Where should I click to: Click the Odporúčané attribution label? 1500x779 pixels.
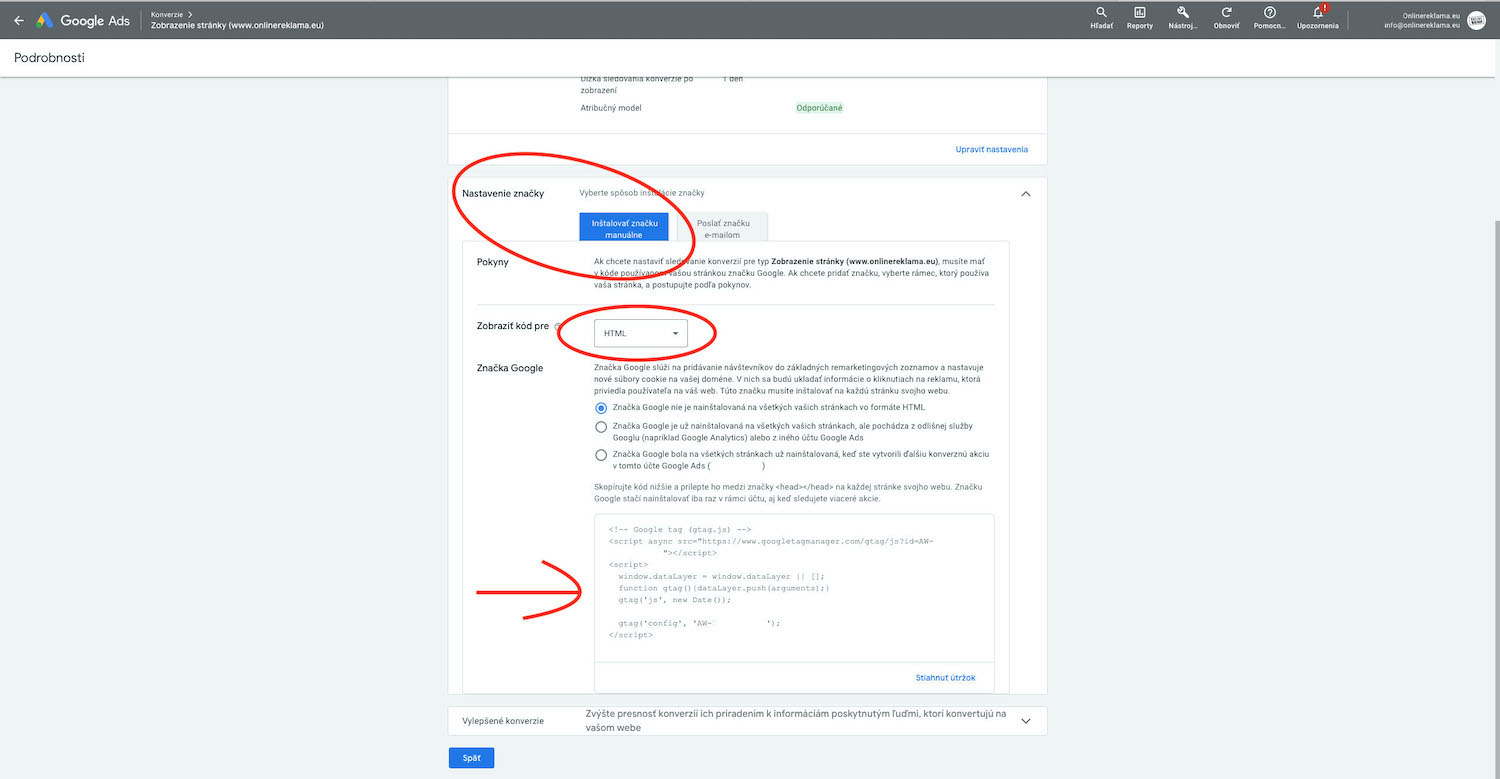point(819,108)
